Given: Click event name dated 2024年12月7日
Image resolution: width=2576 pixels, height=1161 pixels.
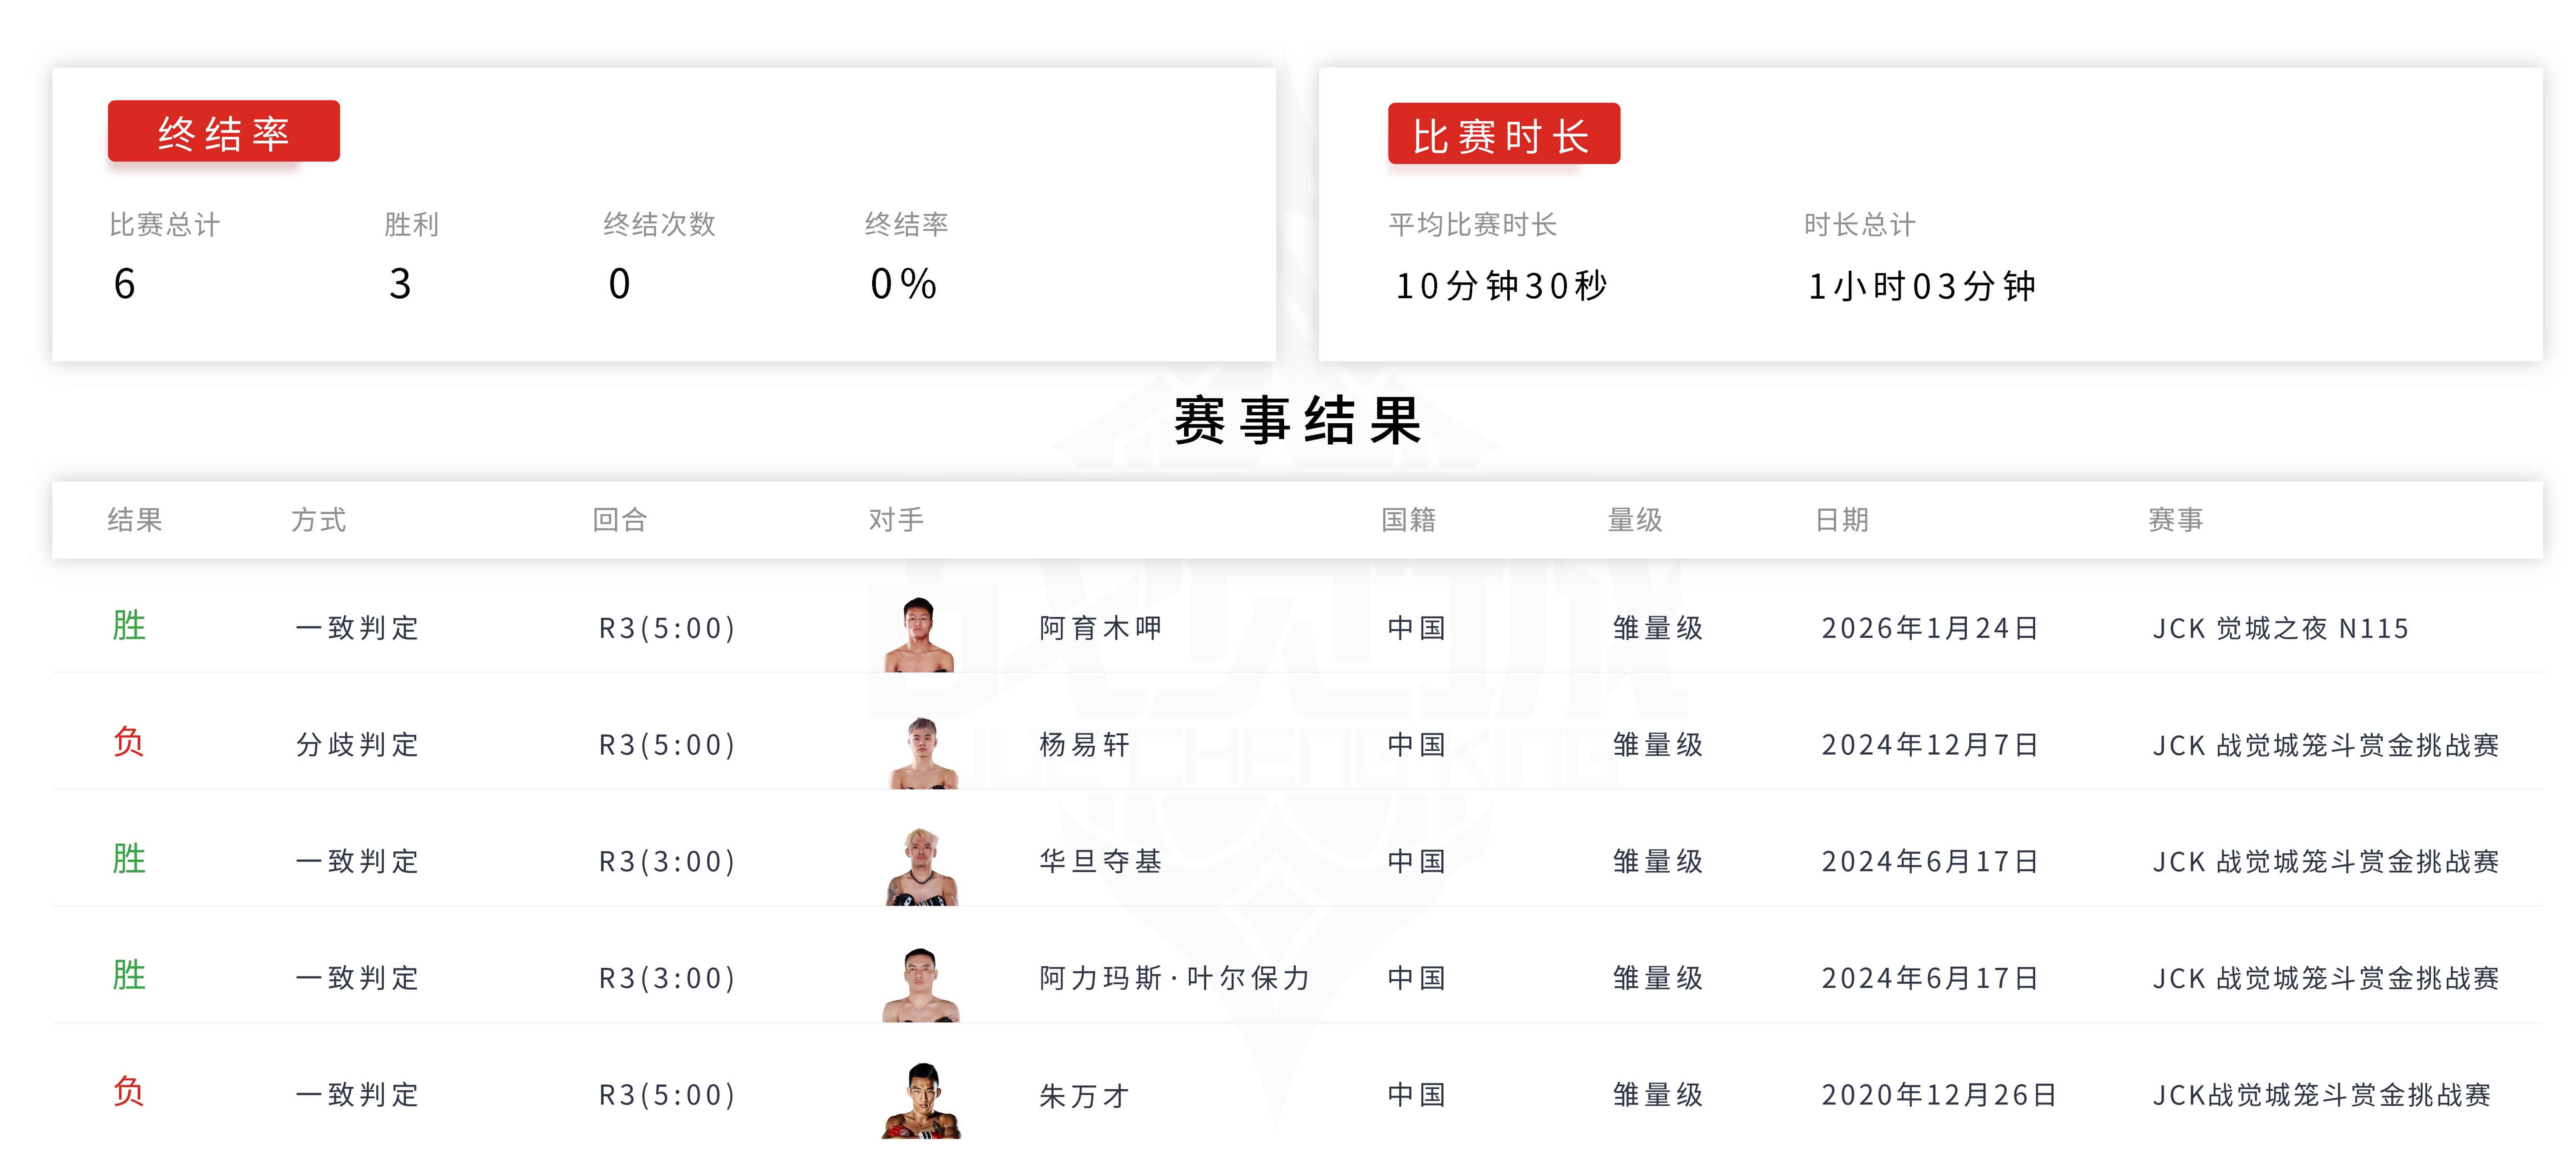Looking at the screenshot, I should point(2325,745).
